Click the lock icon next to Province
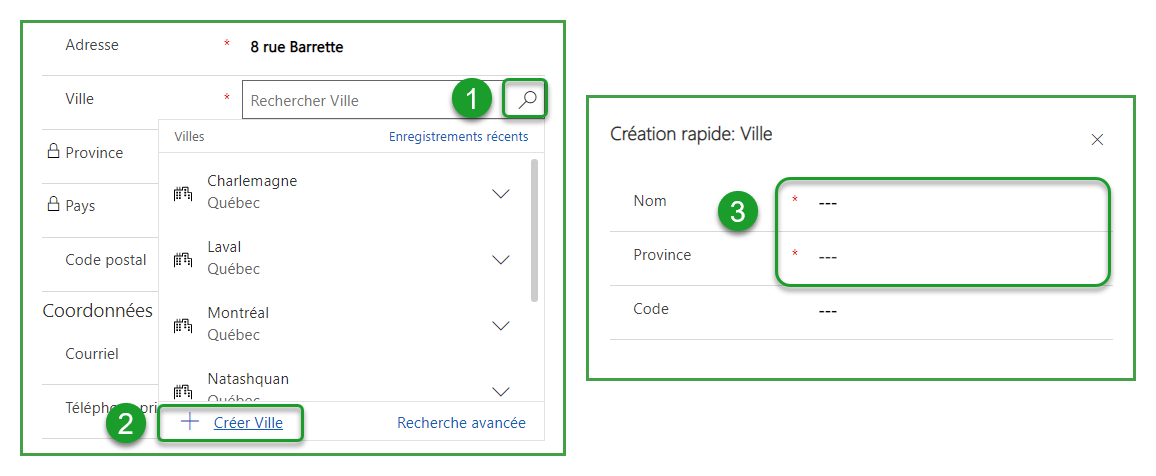 54,152
